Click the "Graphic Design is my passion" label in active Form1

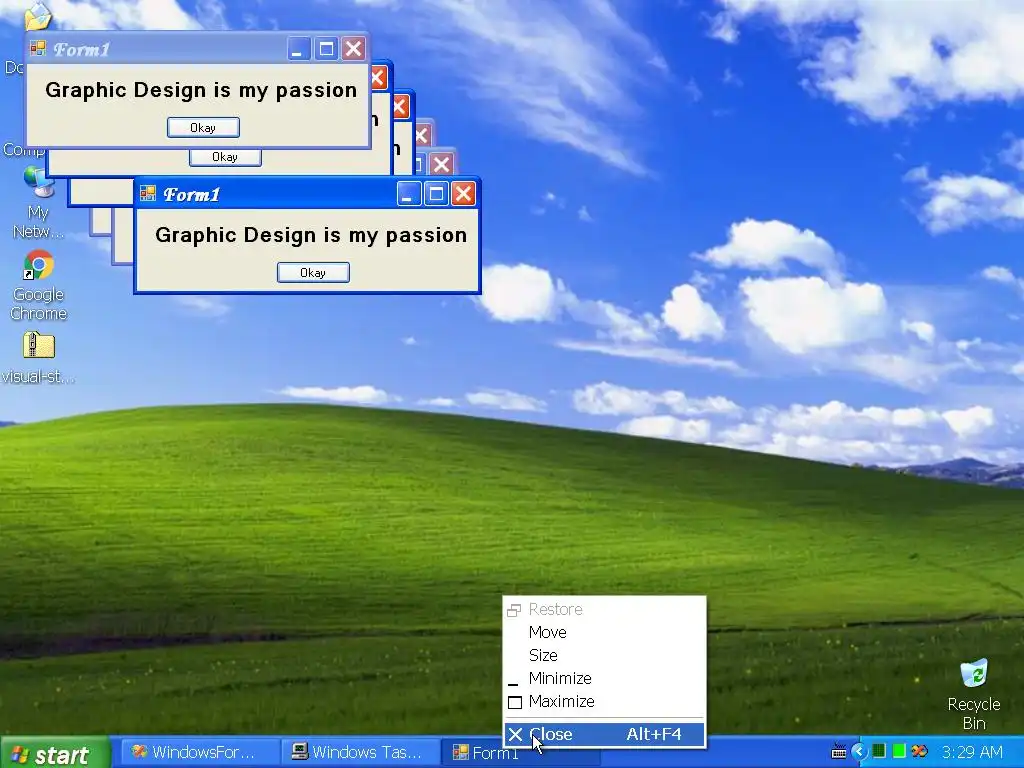point(311,235)
